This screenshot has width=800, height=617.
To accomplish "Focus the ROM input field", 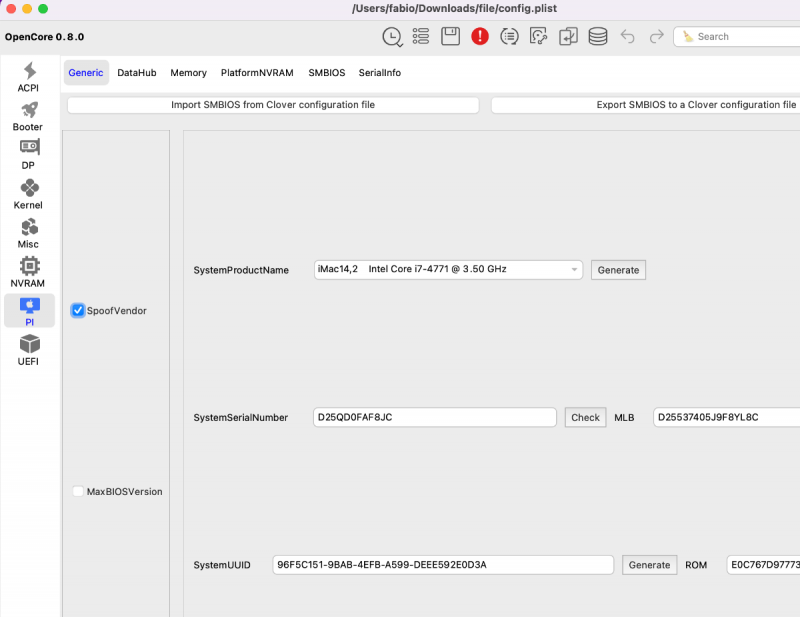I will [x=763, y=564].
